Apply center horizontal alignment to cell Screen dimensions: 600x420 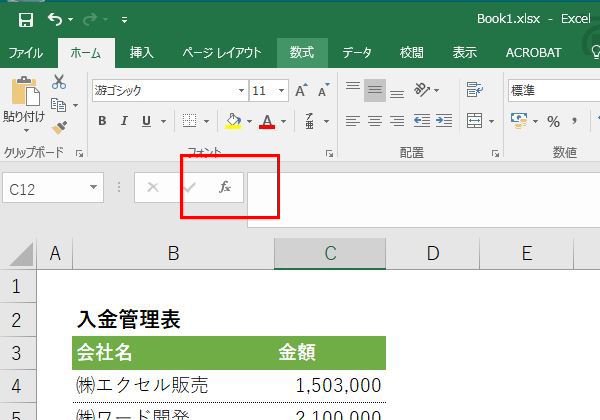(375, 121)
